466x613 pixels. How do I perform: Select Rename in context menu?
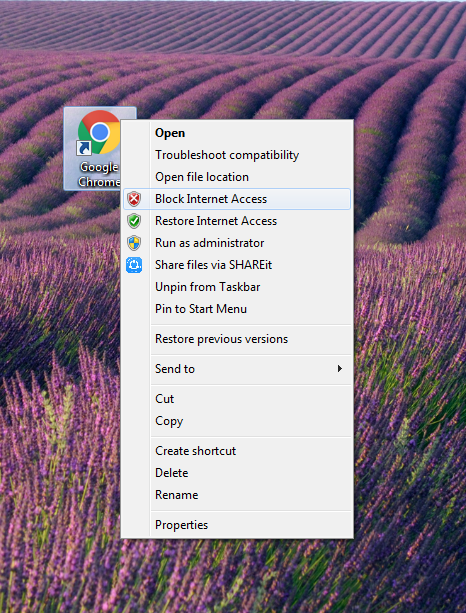tap(237, 495)
